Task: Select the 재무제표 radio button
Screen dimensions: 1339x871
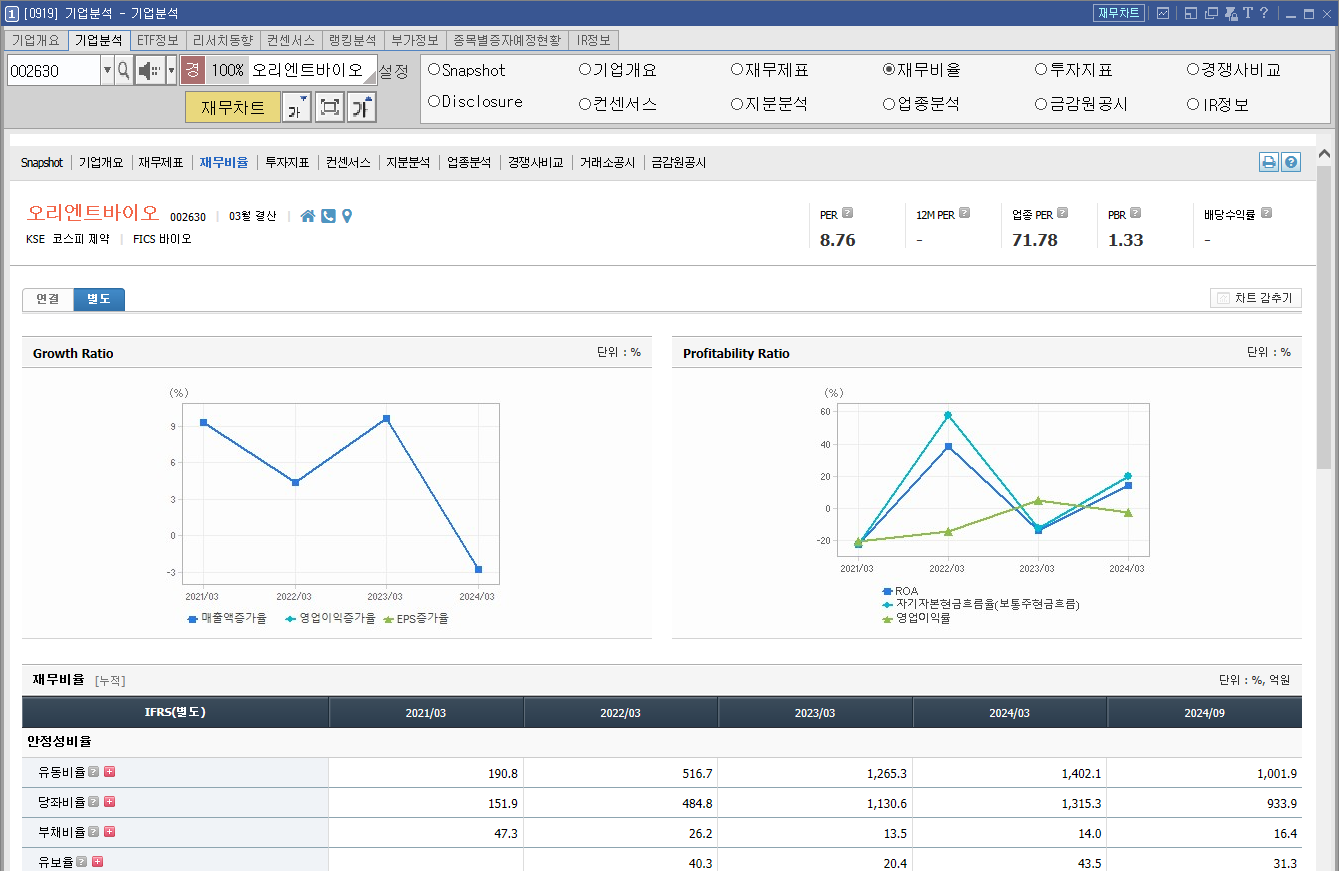Action: pyautogui.click(x=737, y=70)
